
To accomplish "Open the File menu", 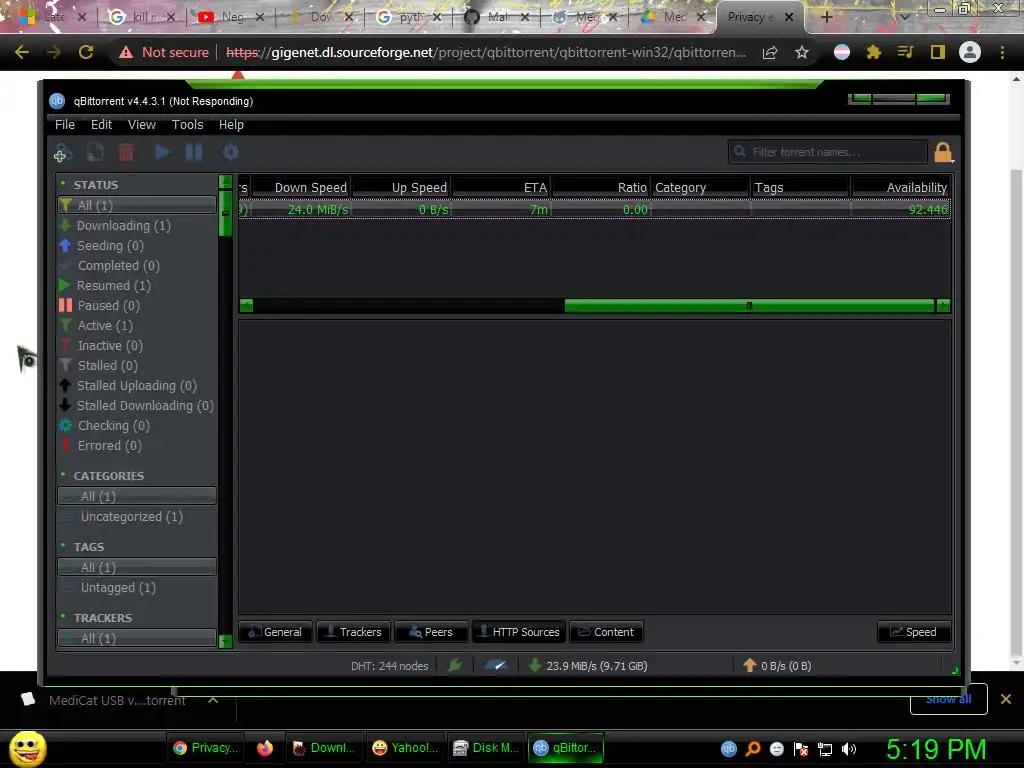I will point(65,125).
